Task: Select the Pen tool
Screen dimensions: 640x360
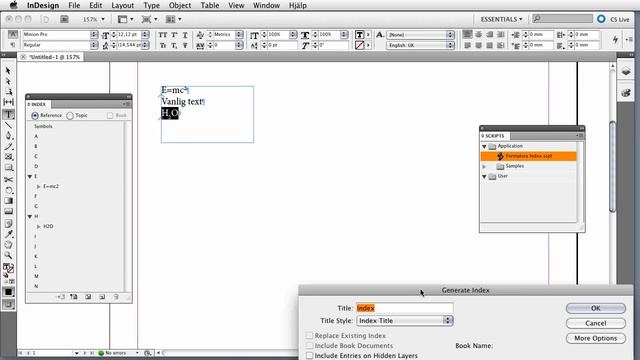Action: 8,136
